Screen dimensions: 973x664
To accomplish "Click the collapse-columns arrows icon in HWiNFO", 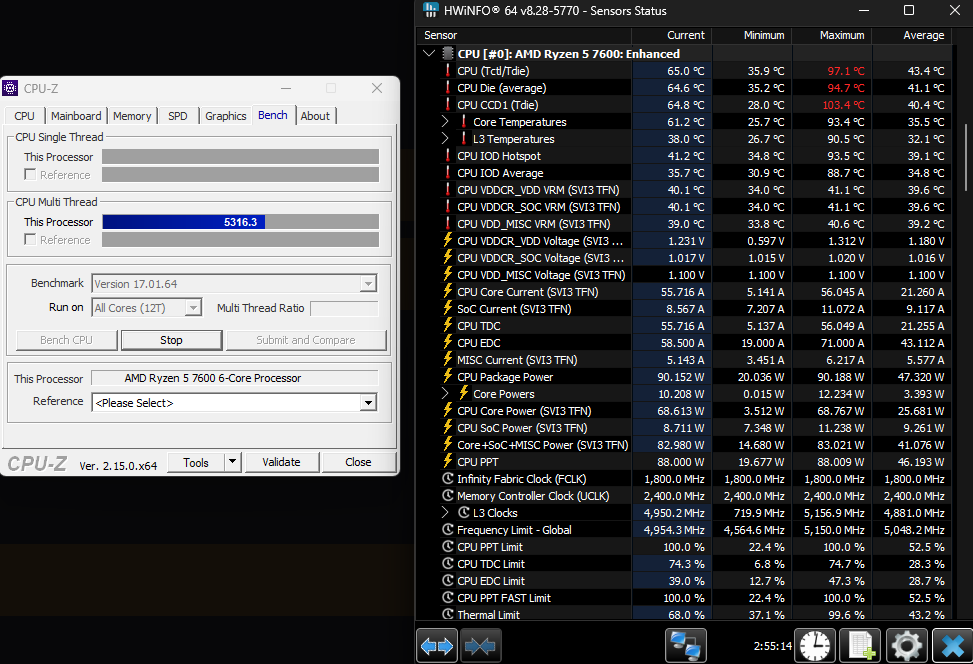I will 481,646.
